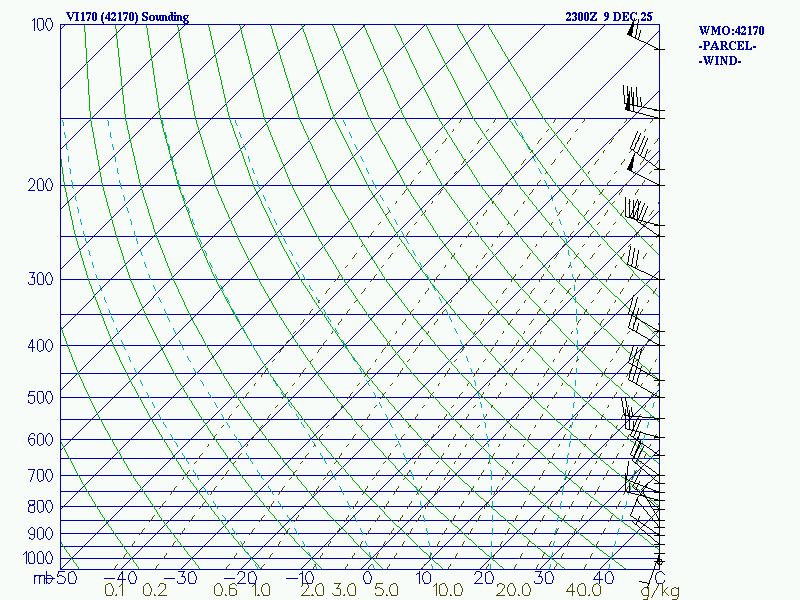Click the 0.6 mixing ratio label
Image resolution: width=800 pixels, height=600 pixels.
(x=225, y=590)
